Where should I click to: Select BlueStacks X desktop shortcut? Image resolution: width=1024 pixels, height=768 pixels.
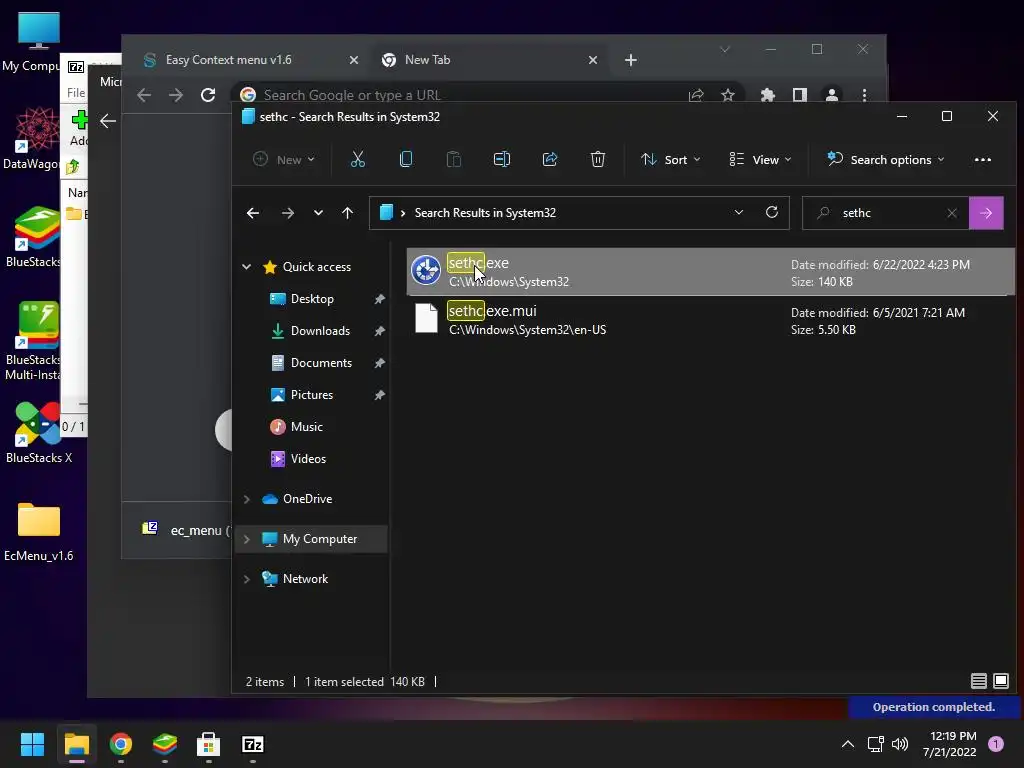point(39,433)
